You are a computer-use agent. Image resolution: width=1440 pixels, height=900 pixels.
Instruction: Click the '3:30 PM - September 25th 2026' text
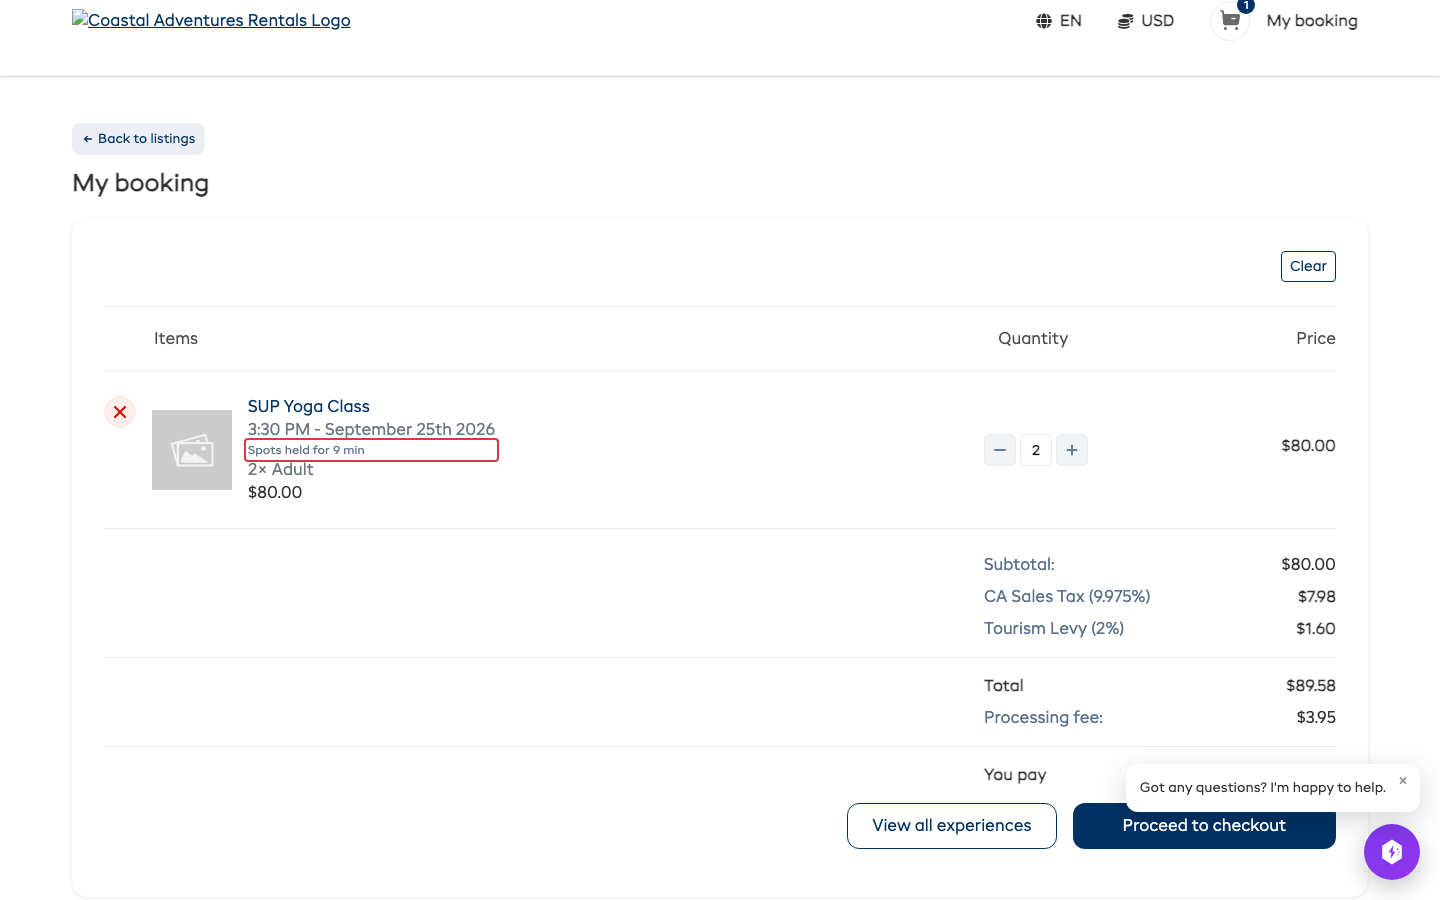pyautogui.click(x=371, y=429)
